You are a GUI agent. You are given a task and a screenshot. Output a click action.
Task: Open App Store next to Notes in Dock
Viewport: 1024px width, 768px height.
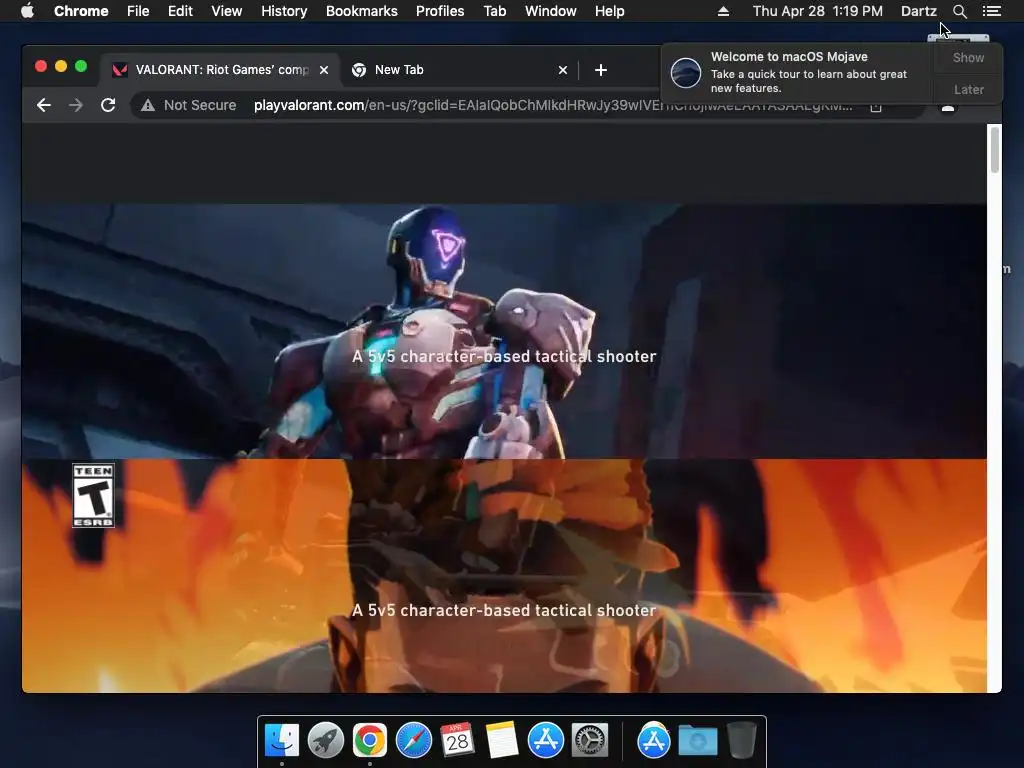(545, 740)
